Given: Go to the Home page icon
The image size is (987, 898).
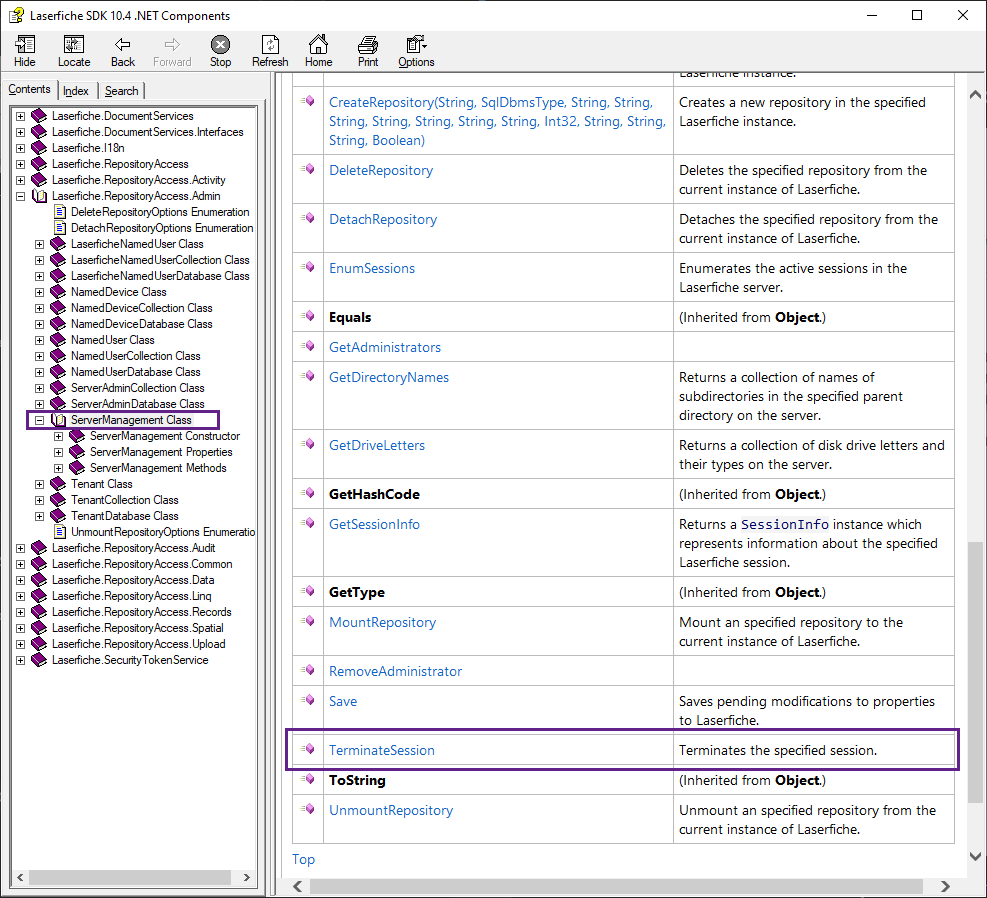Looking at the screenshot, I should [x=319, y=45].
